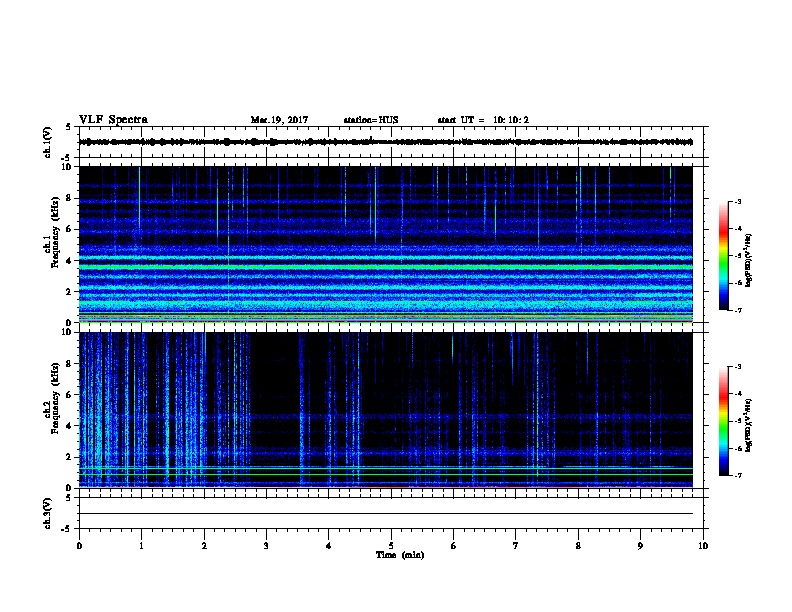Click time axis tick label "2"
This screenshot has height=612, width=792.
point(204,546)
